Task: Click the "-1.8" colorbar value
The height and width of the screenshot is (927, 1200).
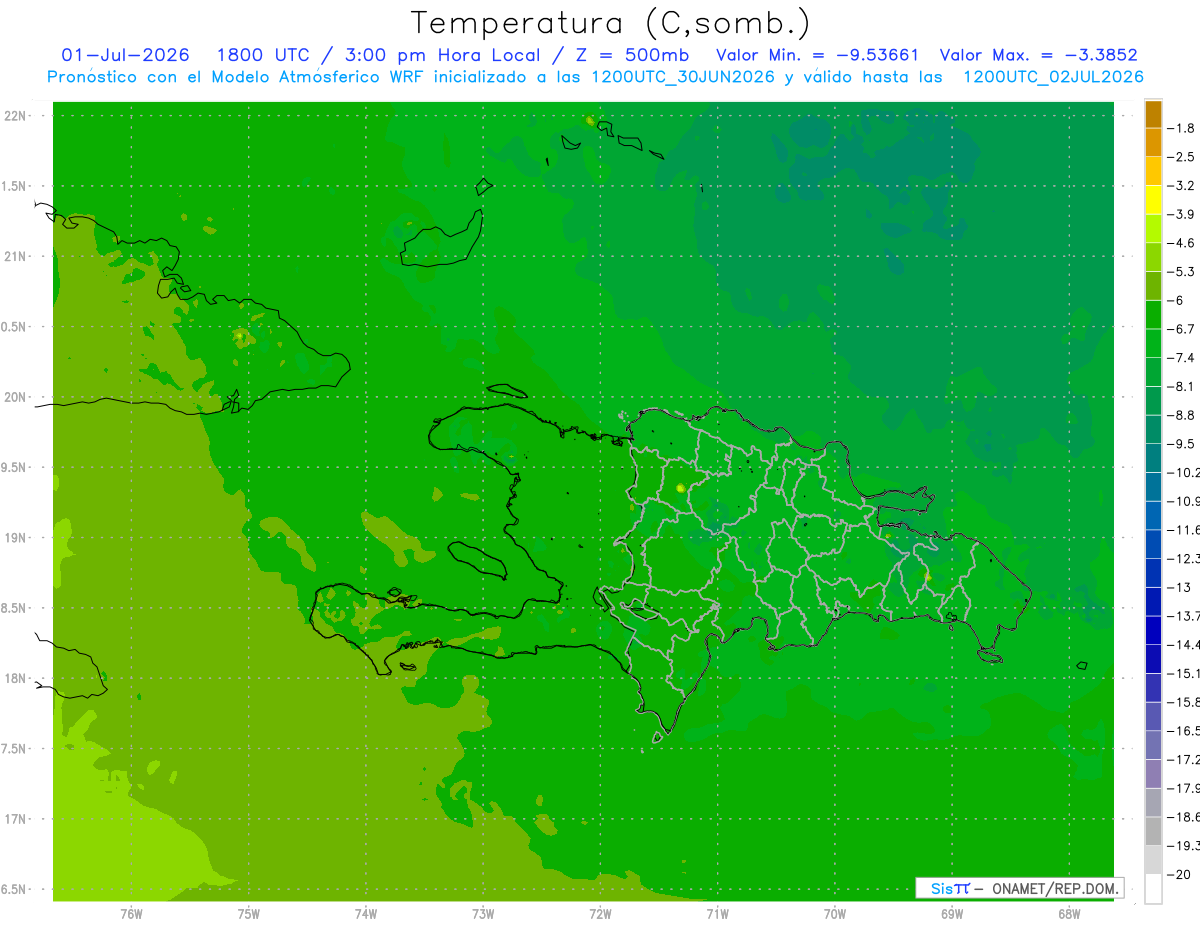Action: (1182, 128)
